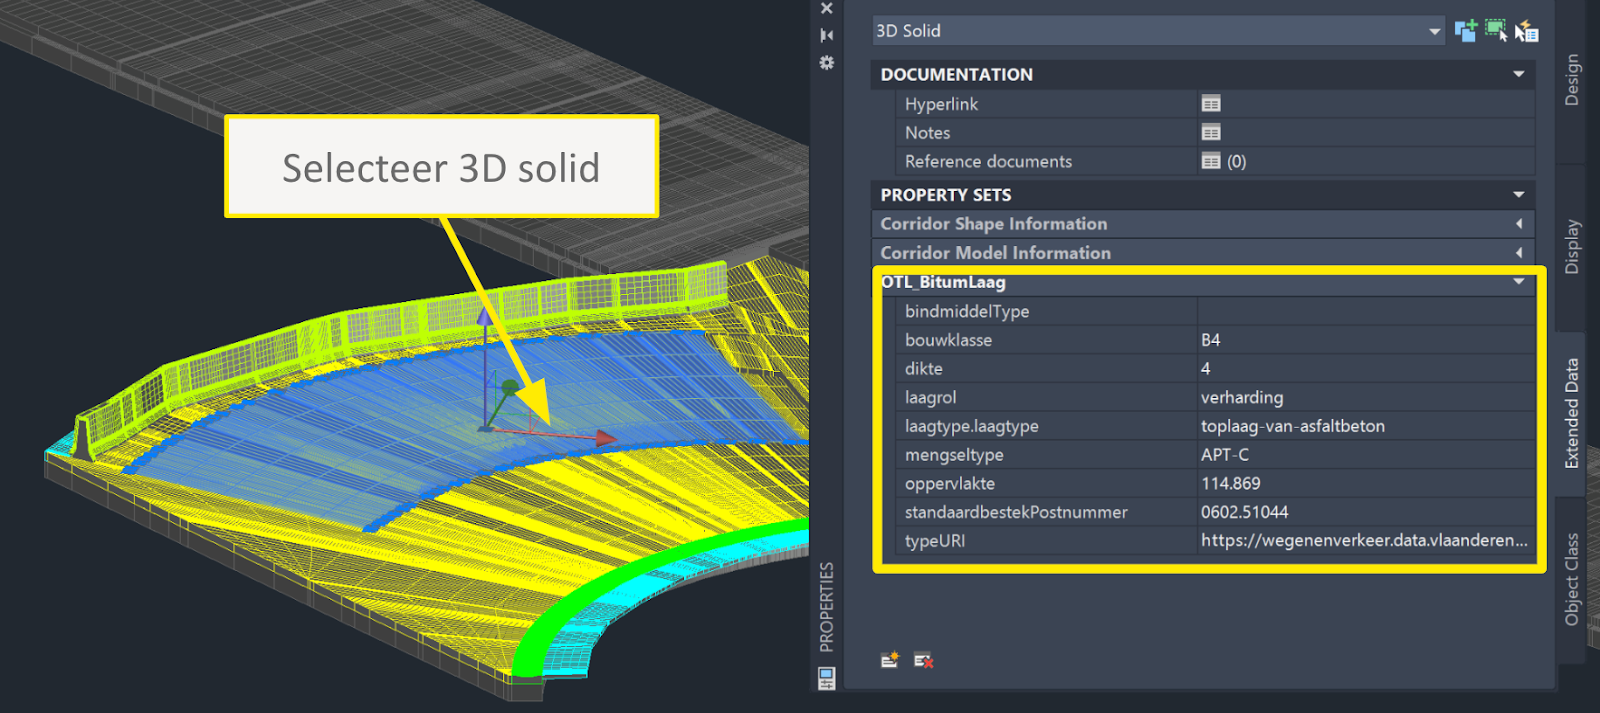Click the bindmiddelType value field
This screenshot has width=1600, height=713.
point(1364,311)
